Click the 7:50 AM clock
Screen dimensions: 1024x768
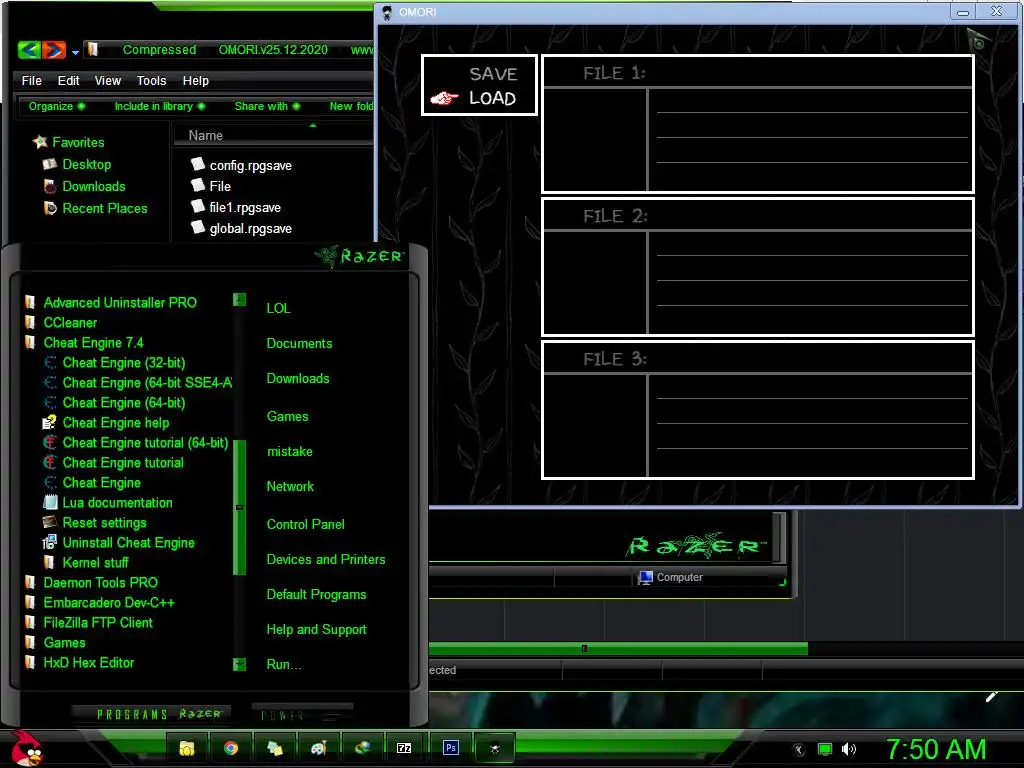coord(936,749)
